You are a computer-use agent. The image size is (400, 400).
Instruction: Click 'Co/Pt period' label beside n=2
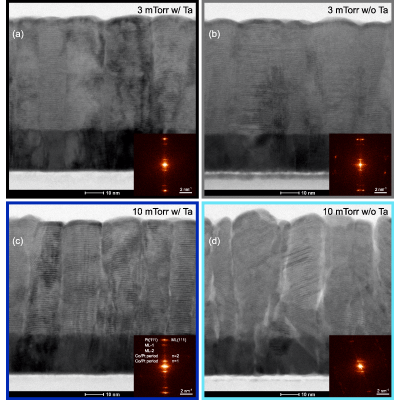point(146,356)
